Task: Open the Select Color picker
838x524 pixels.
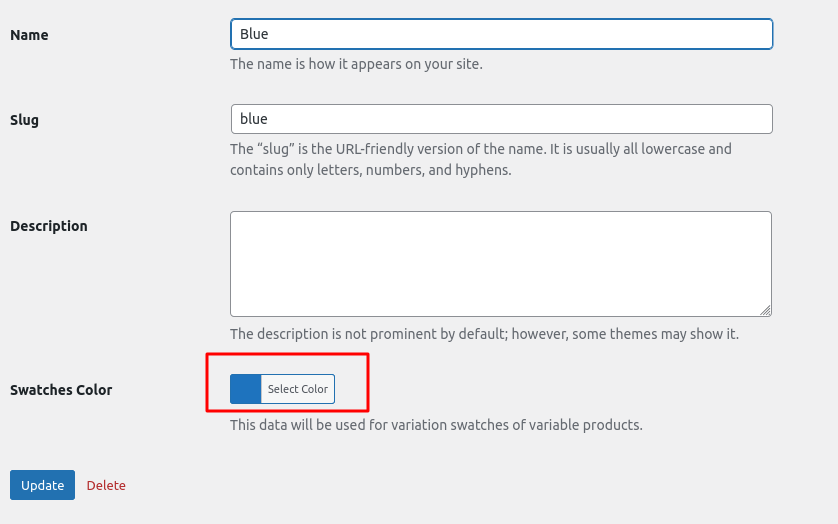Action: click(297, 389)
